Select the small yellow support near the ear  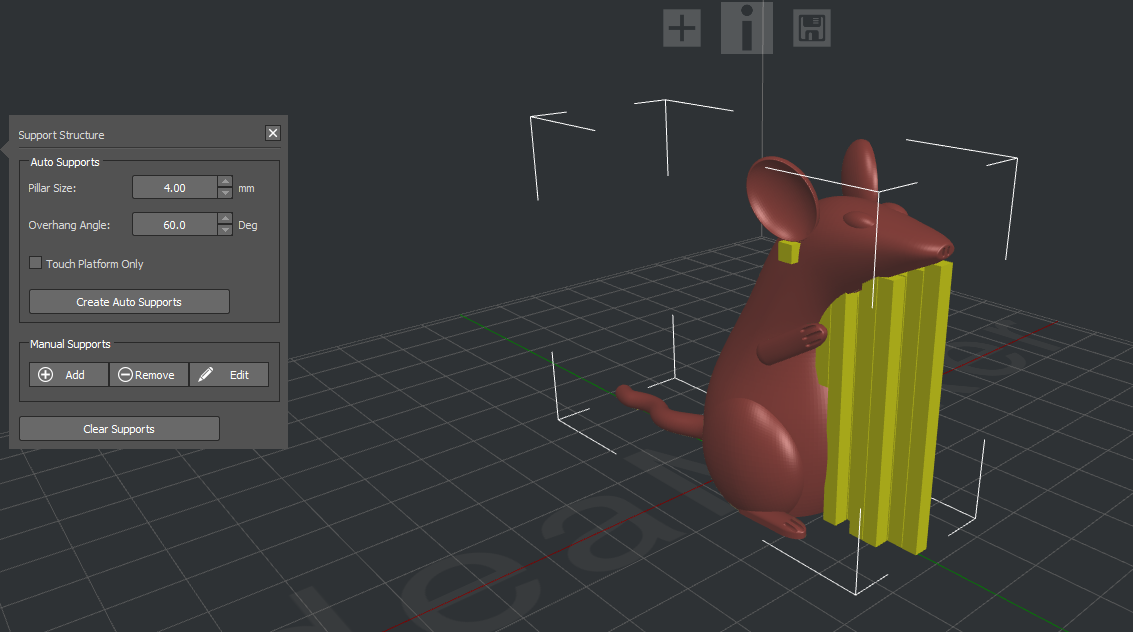(x=789, y=252)
